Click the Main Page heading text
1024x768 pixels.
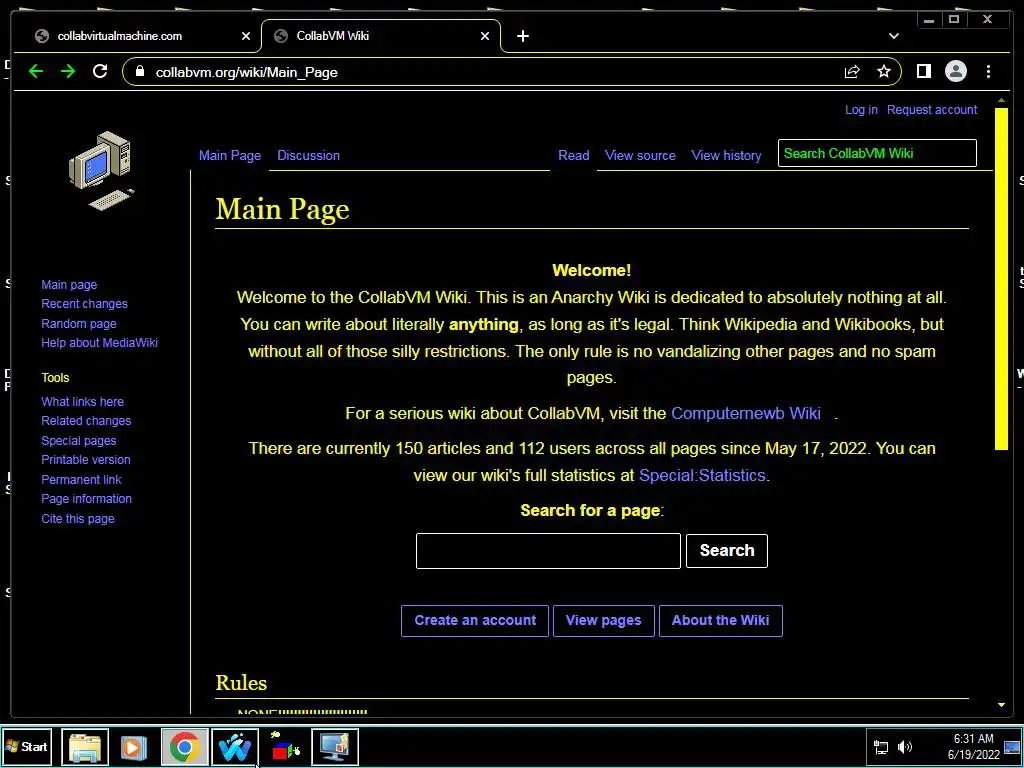pyautogui.click(x=282, y=209)
